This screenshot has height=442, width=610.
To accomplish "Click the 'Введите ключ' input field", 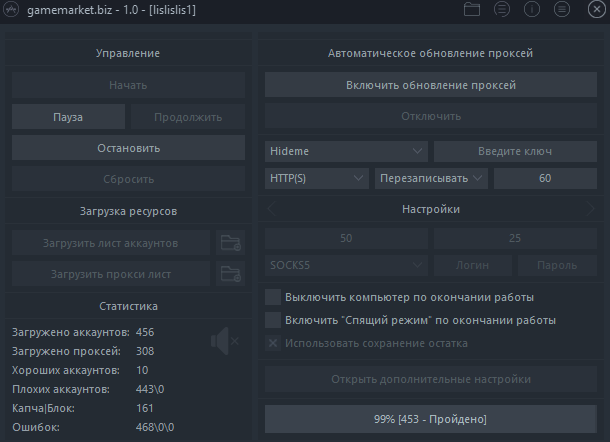I will click(515, 151).
